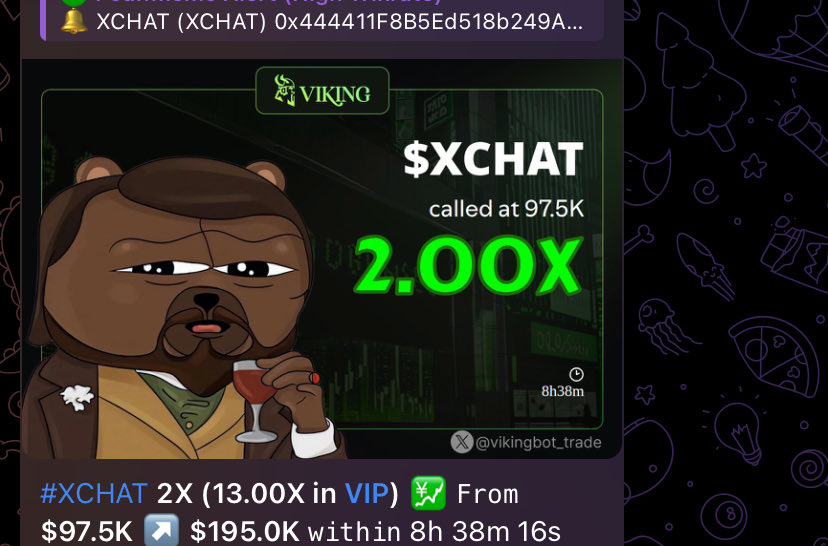Click the $XCHAT title in image
Screen dimensions: 828x546
click(493, 159)
